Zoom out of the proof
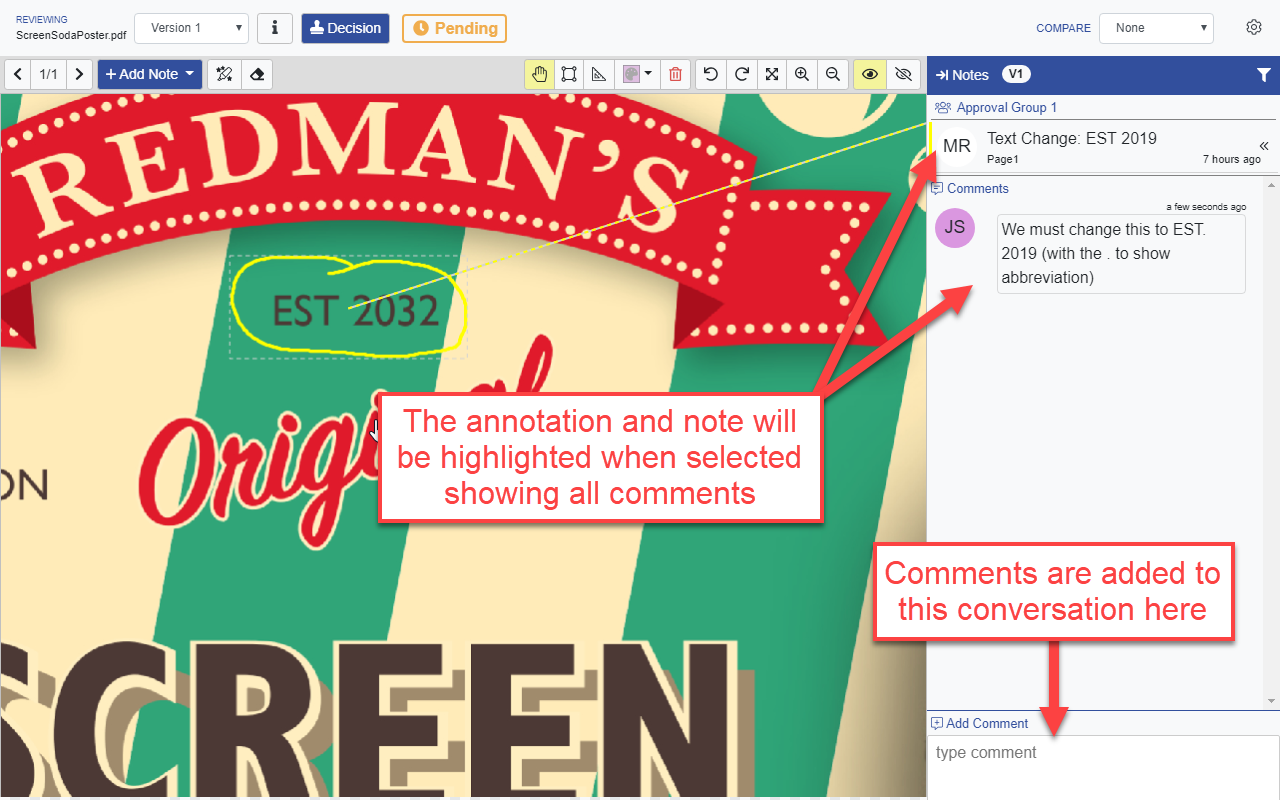1280x800 pixels. click(x=832, y=74)
